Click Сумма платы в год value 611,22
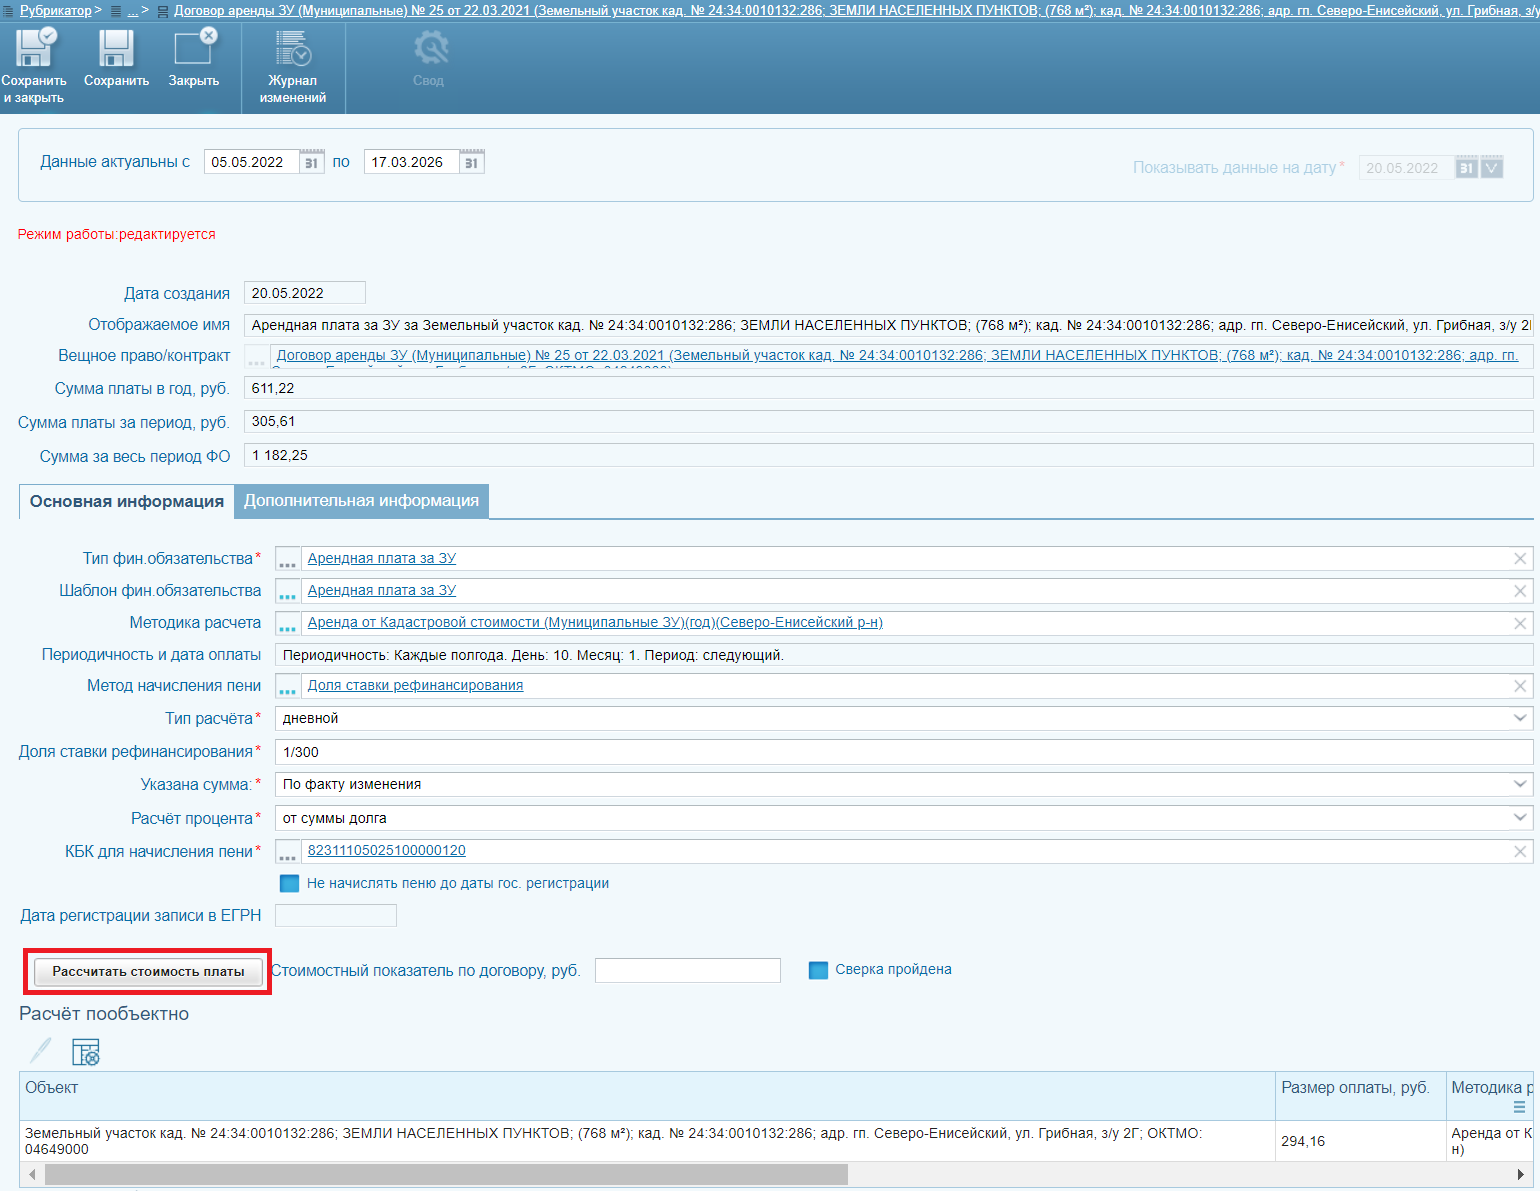The image size is (1540, 1191). pos(888,388)
